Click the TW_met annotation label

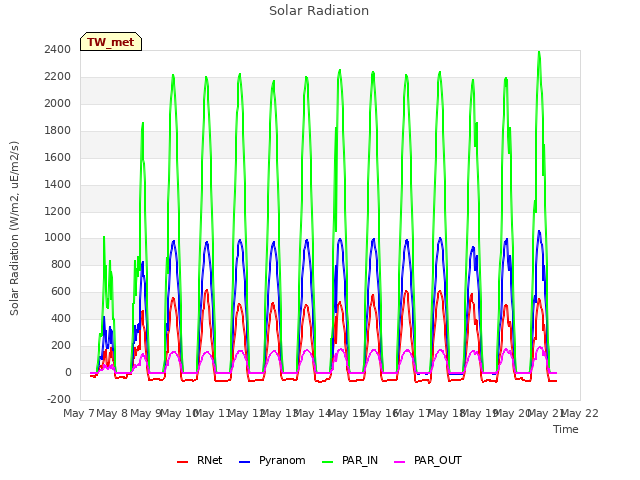(111, 42)
